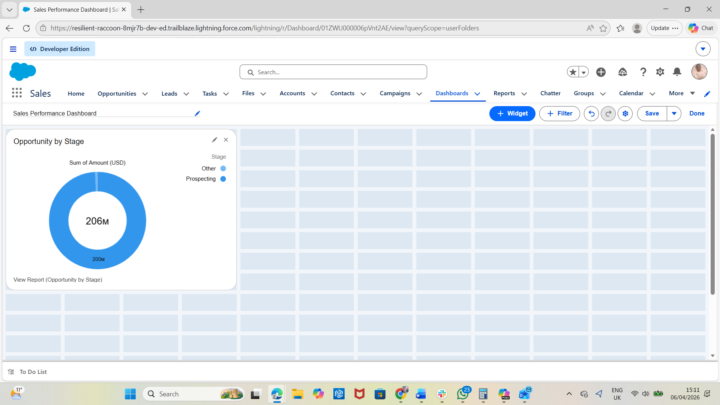This screenshot has height=405, width=720.
Task: Open the Contacts tab
Action: (342, 93)
